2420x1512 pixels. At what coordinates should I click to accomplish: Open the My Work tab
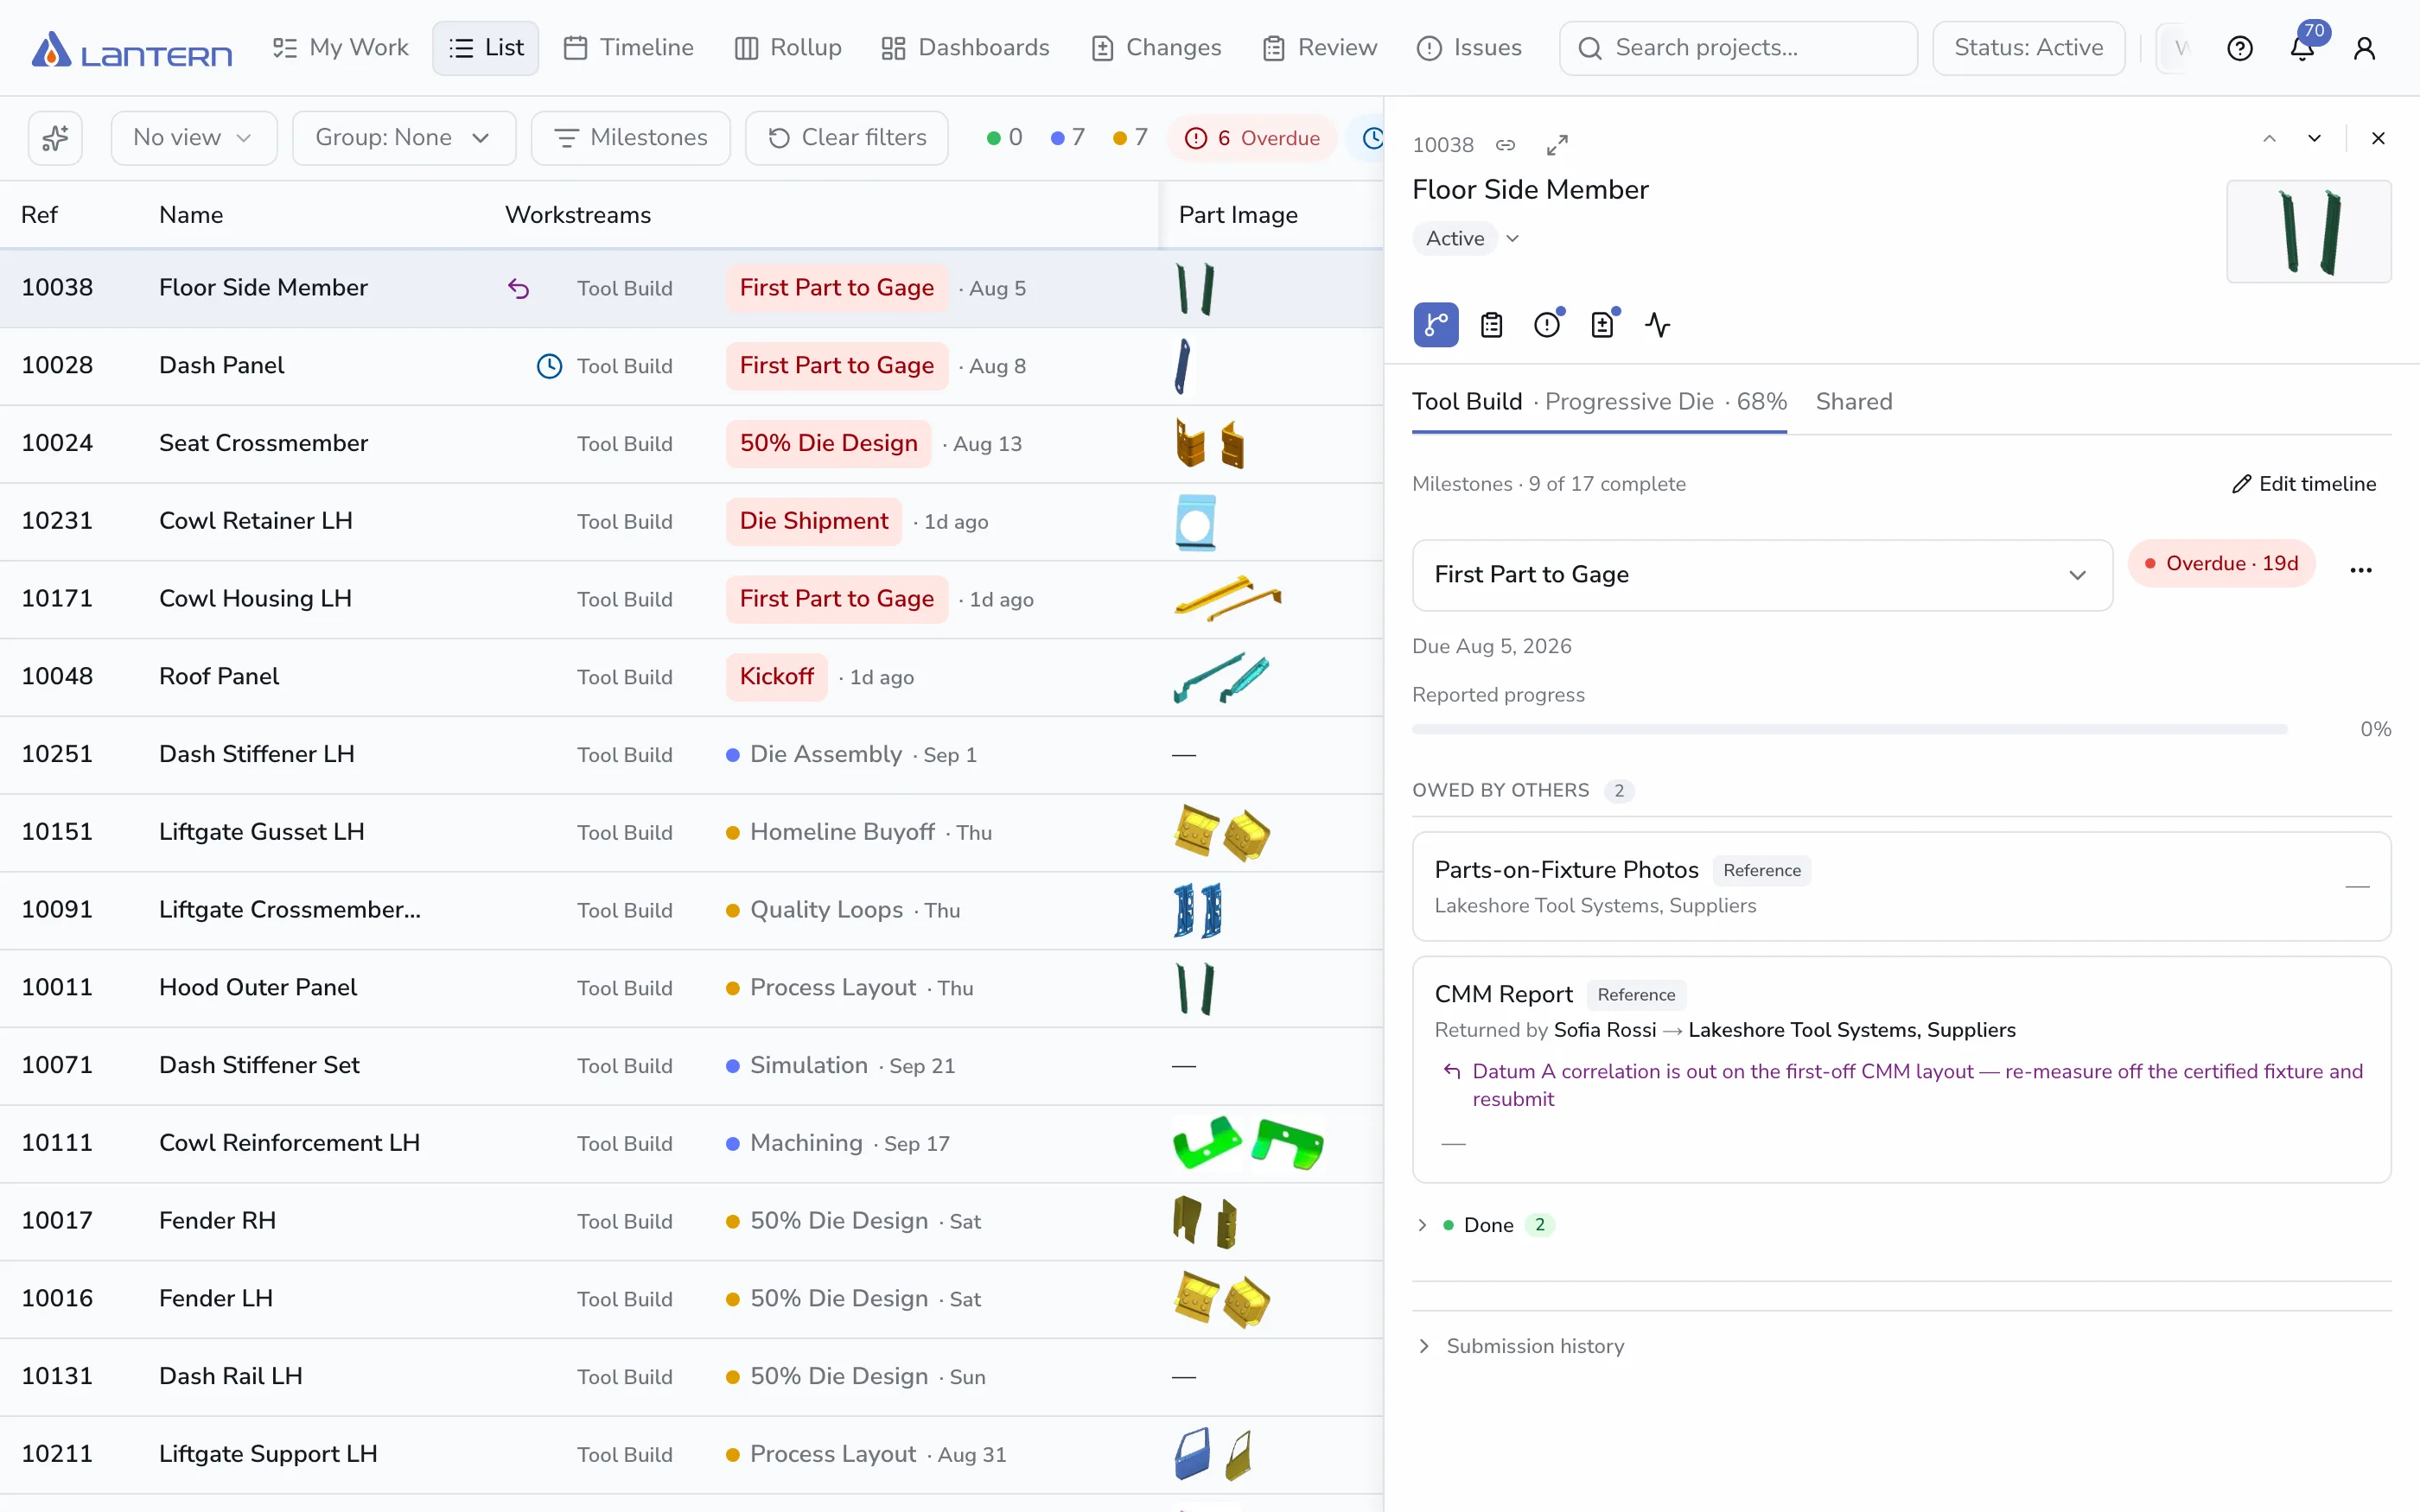tap(340, 48)
